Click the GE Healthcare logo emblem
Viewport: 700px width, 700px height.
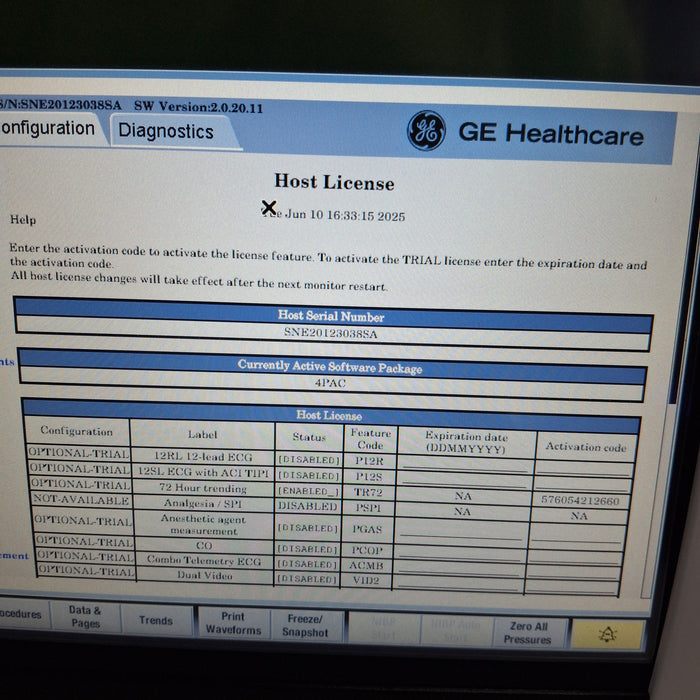tap(426, 130)
